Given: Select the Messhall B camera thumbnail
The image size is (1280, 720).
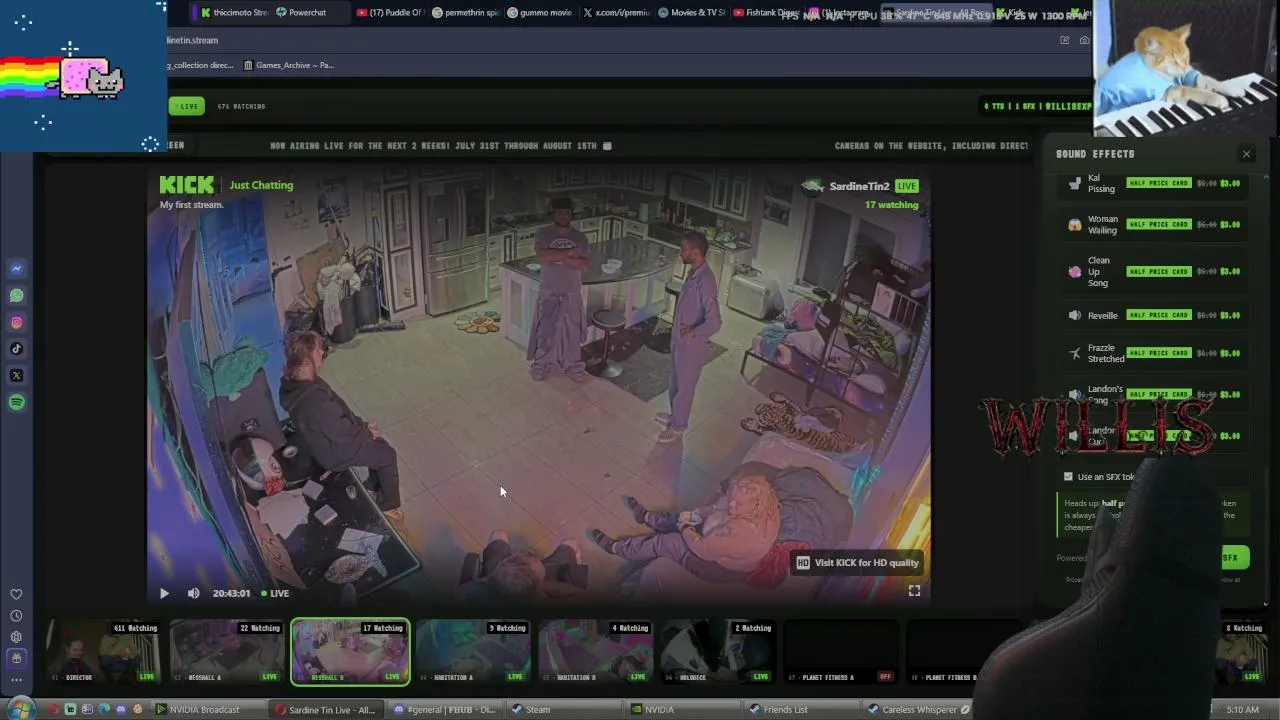Looking at the screenshot, I should tap(350, 652).
